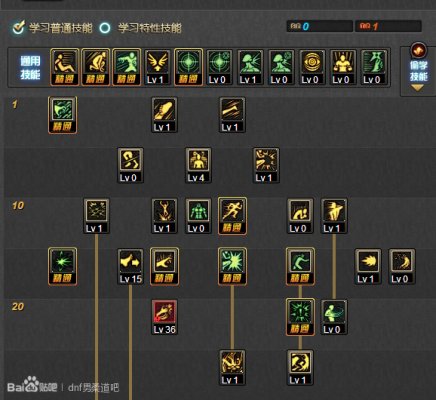Click the Lv 15 arrow skill icon
The width and height of the screenshot is (436, 400).
pos(130,266)
